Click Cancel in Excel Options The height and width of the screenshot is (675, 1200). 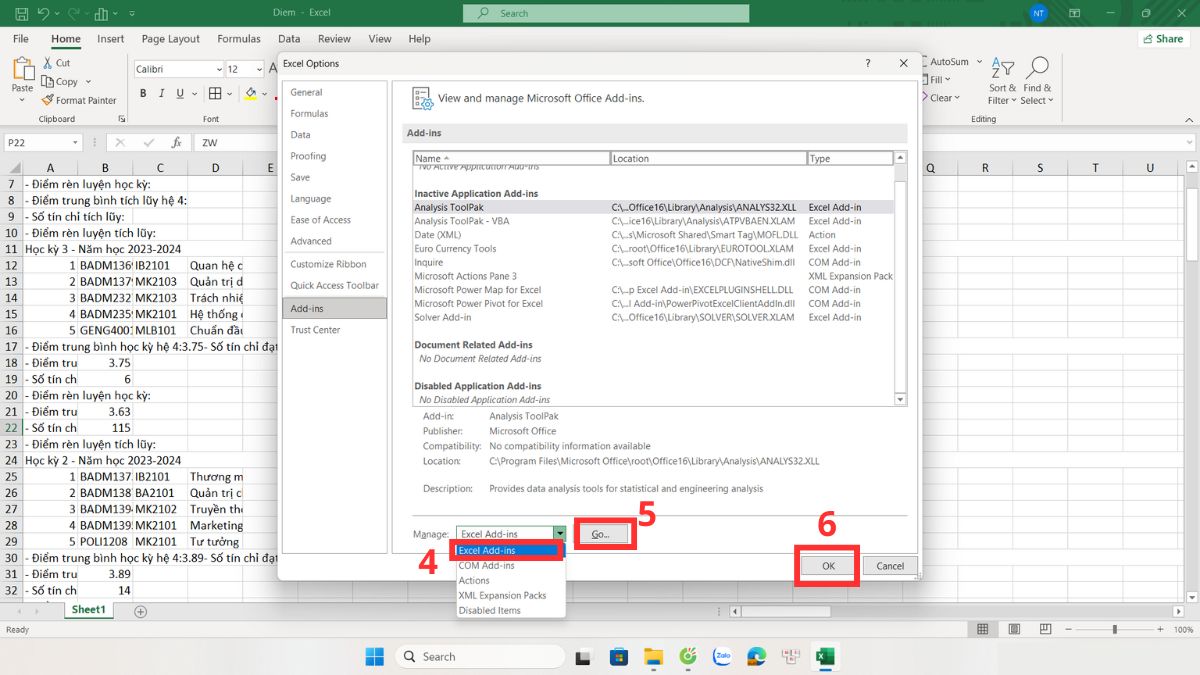point(890,565)
